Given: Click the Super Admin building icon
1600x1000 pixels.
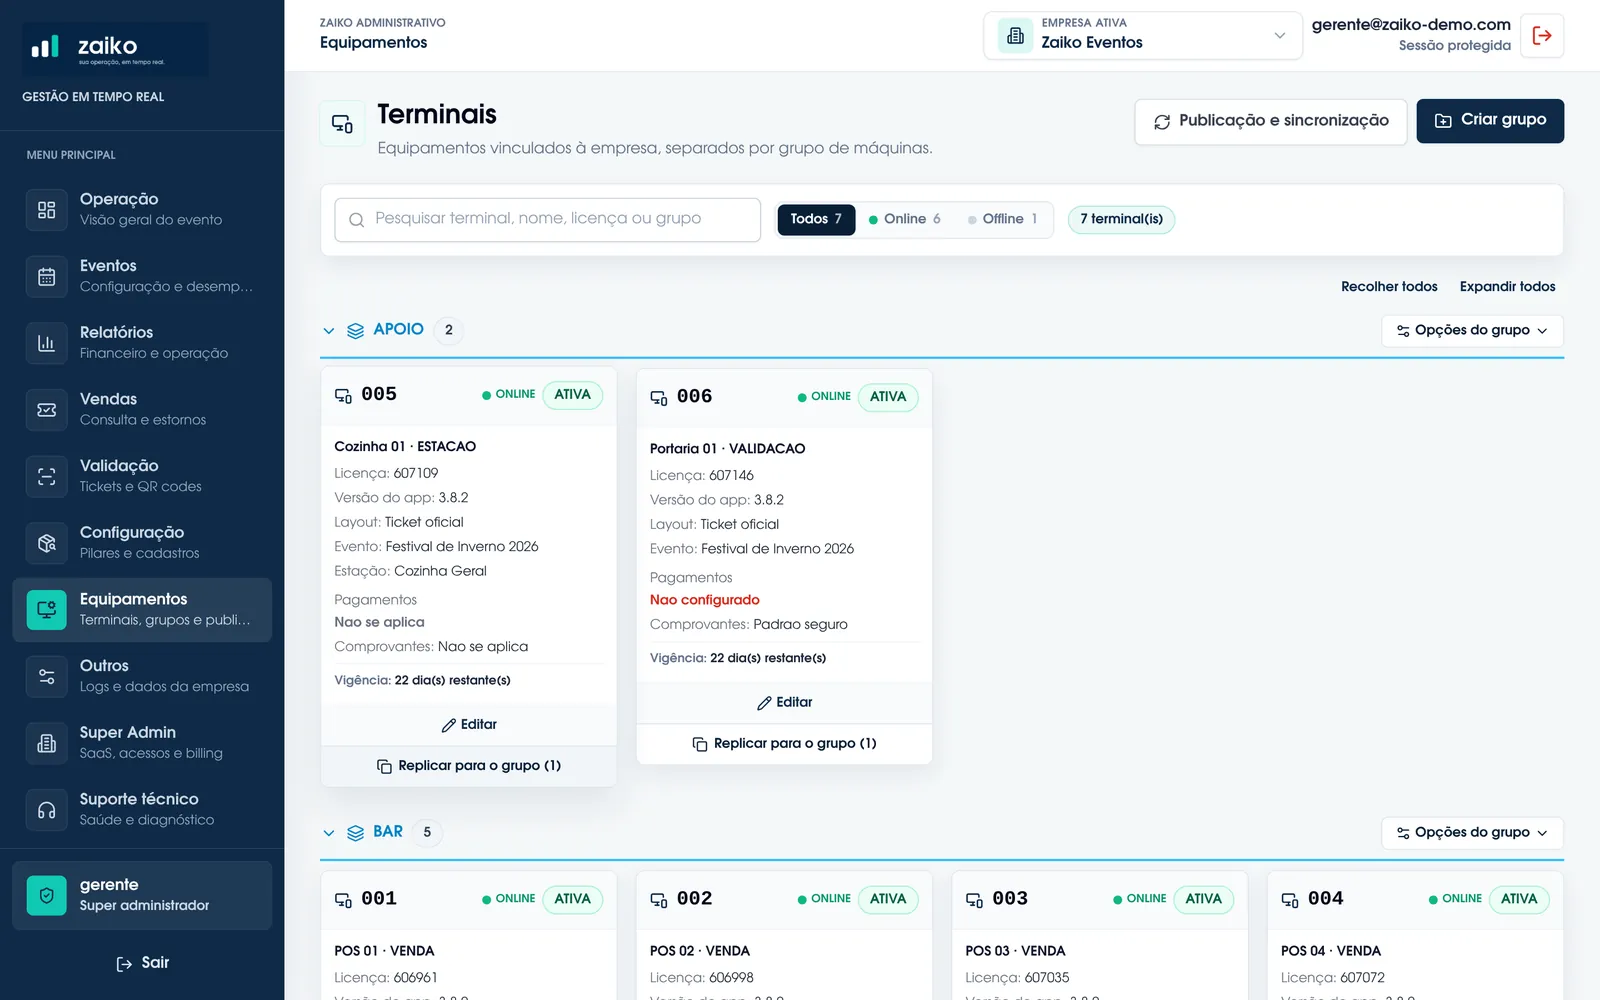Looking at the screenshot, I should (46, 743).
